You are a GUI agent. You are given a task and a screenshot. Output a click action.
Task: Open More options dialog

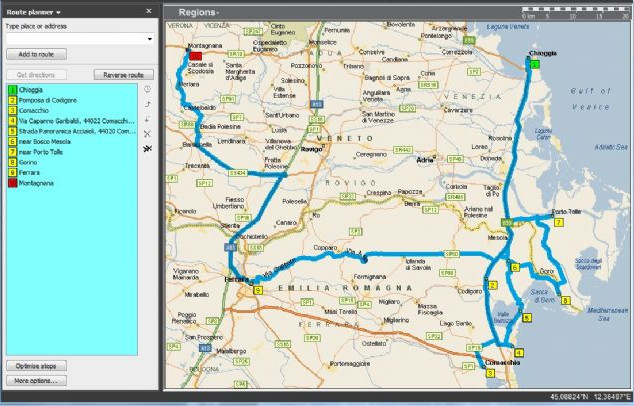pyautogui.click(x=36, y=381)
